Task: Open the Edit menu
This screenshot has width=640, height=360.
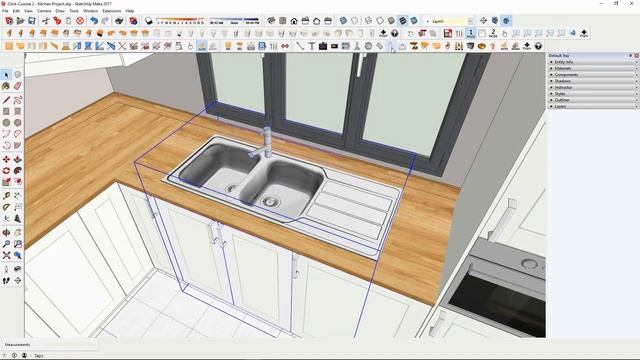Action: pos(16,11)
